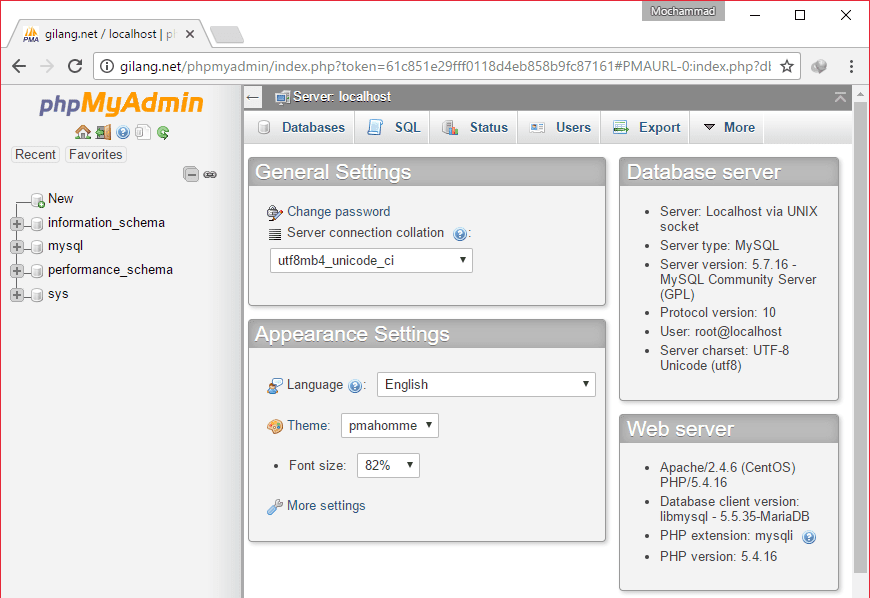Expand the mysql database tree node
Viewport: 870px width, 598px height.
click(x=17, y=246)
